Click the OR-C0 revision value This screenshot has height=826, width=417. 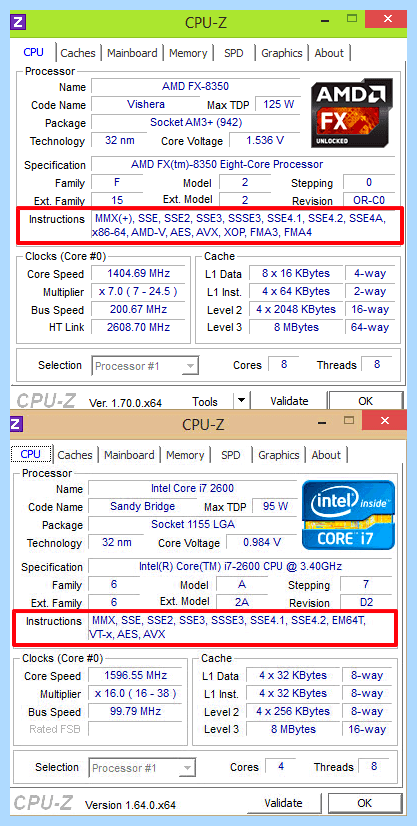pyautogui.click(x=369, y=200)
